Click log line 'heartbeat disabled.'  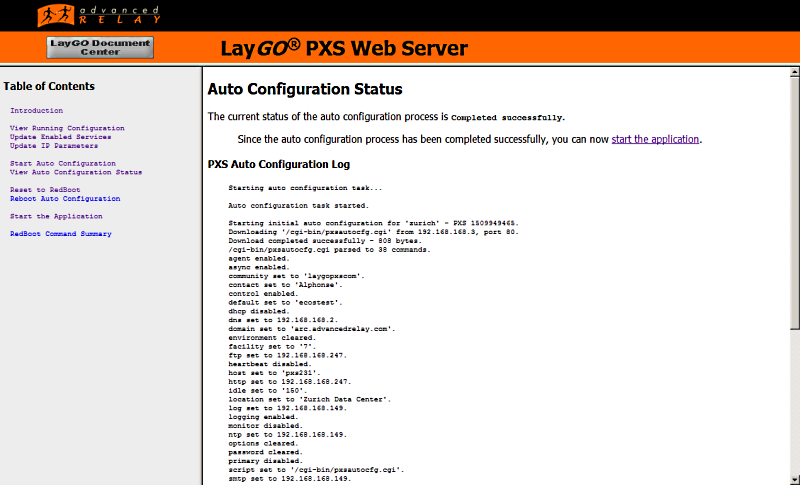(x=270, y=364)
